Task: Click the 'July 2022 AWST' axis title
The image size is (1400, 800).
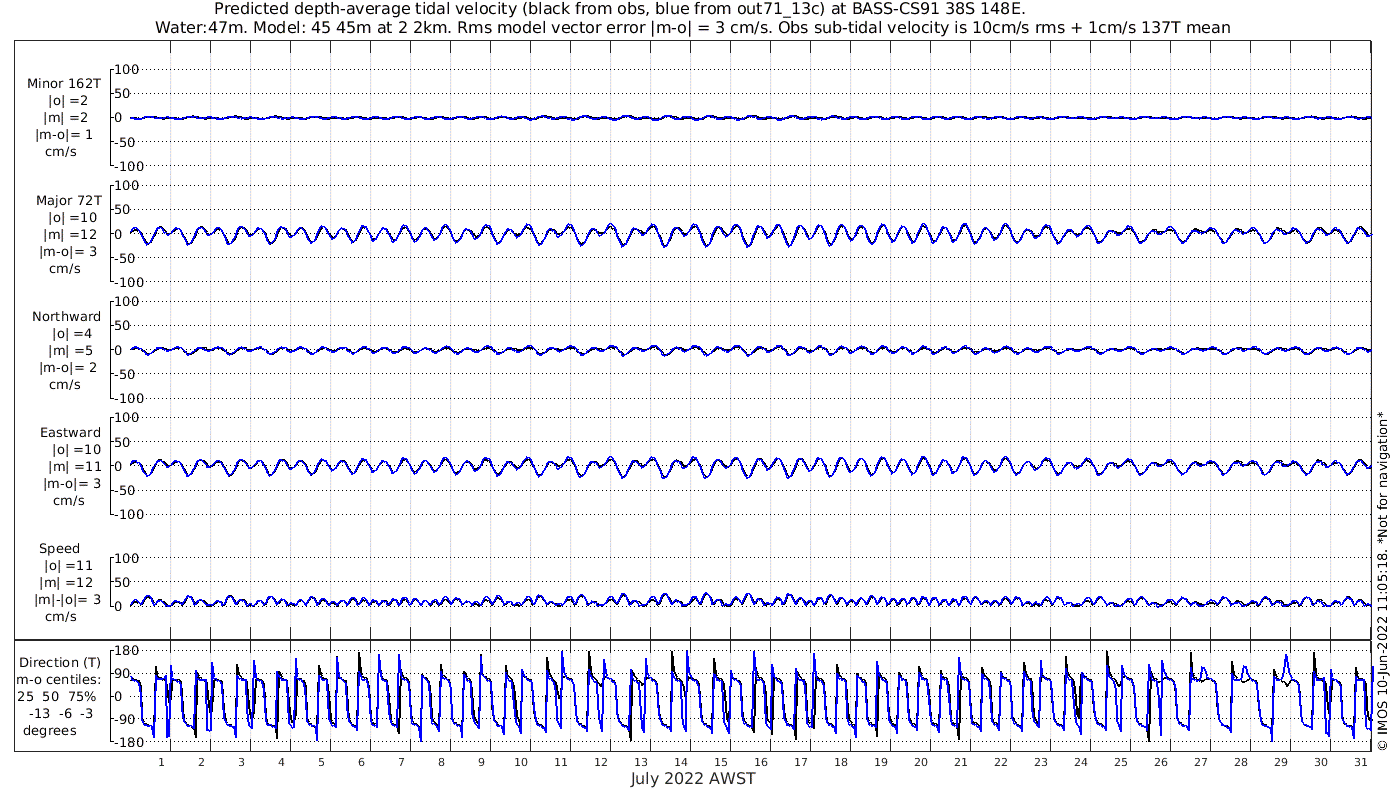Action: tap(693, 778)
